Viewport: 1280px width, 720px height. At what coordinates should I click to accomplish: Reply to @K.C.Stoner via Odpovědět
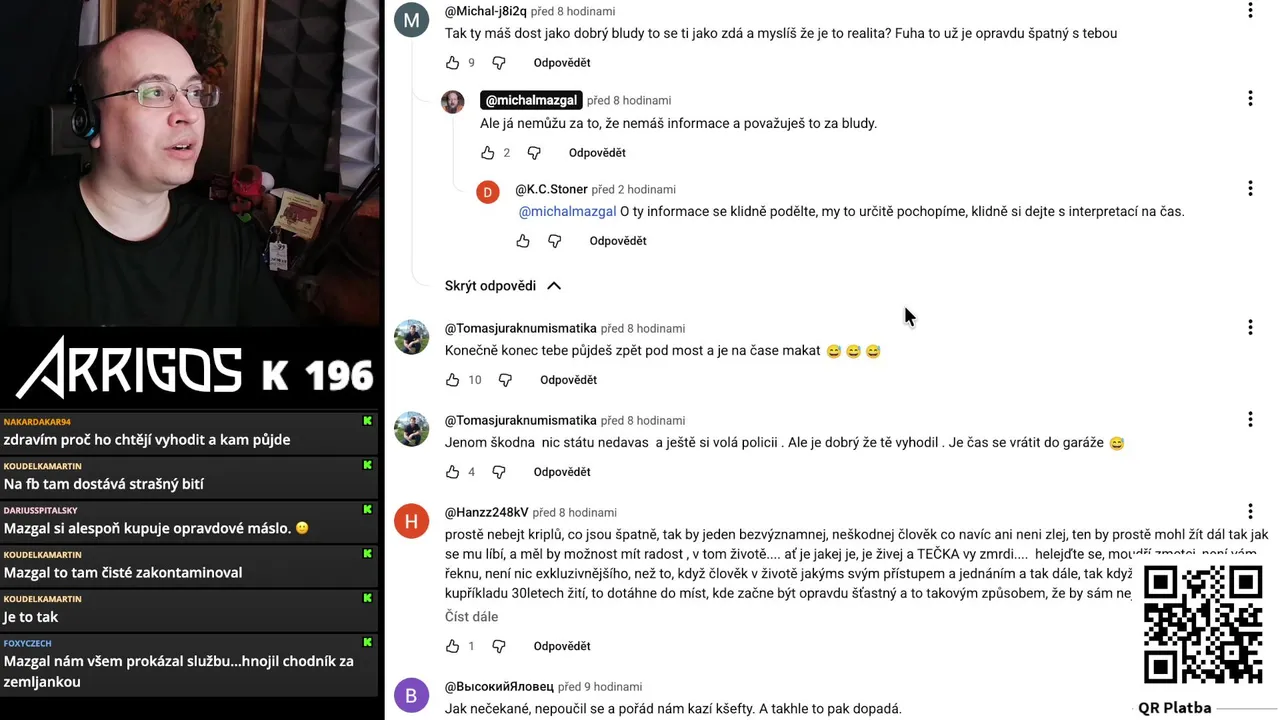point(618,241)
